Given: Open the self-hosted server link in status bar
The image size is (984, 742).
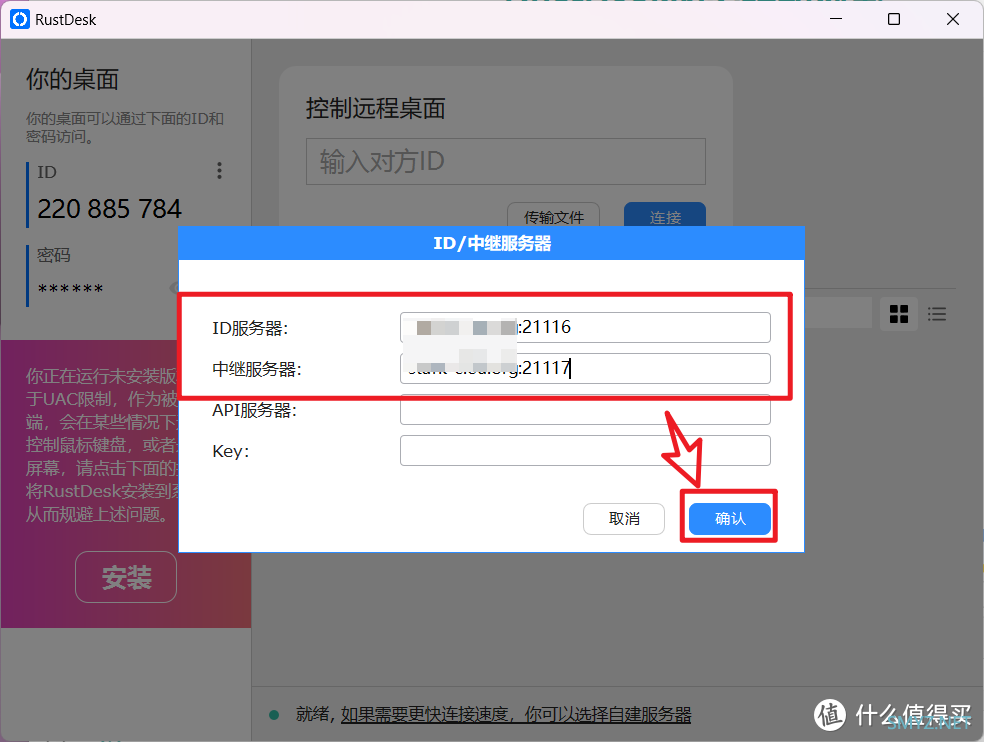Looking at the screenshot, I should pyautogui.click(x=515, y=714).
